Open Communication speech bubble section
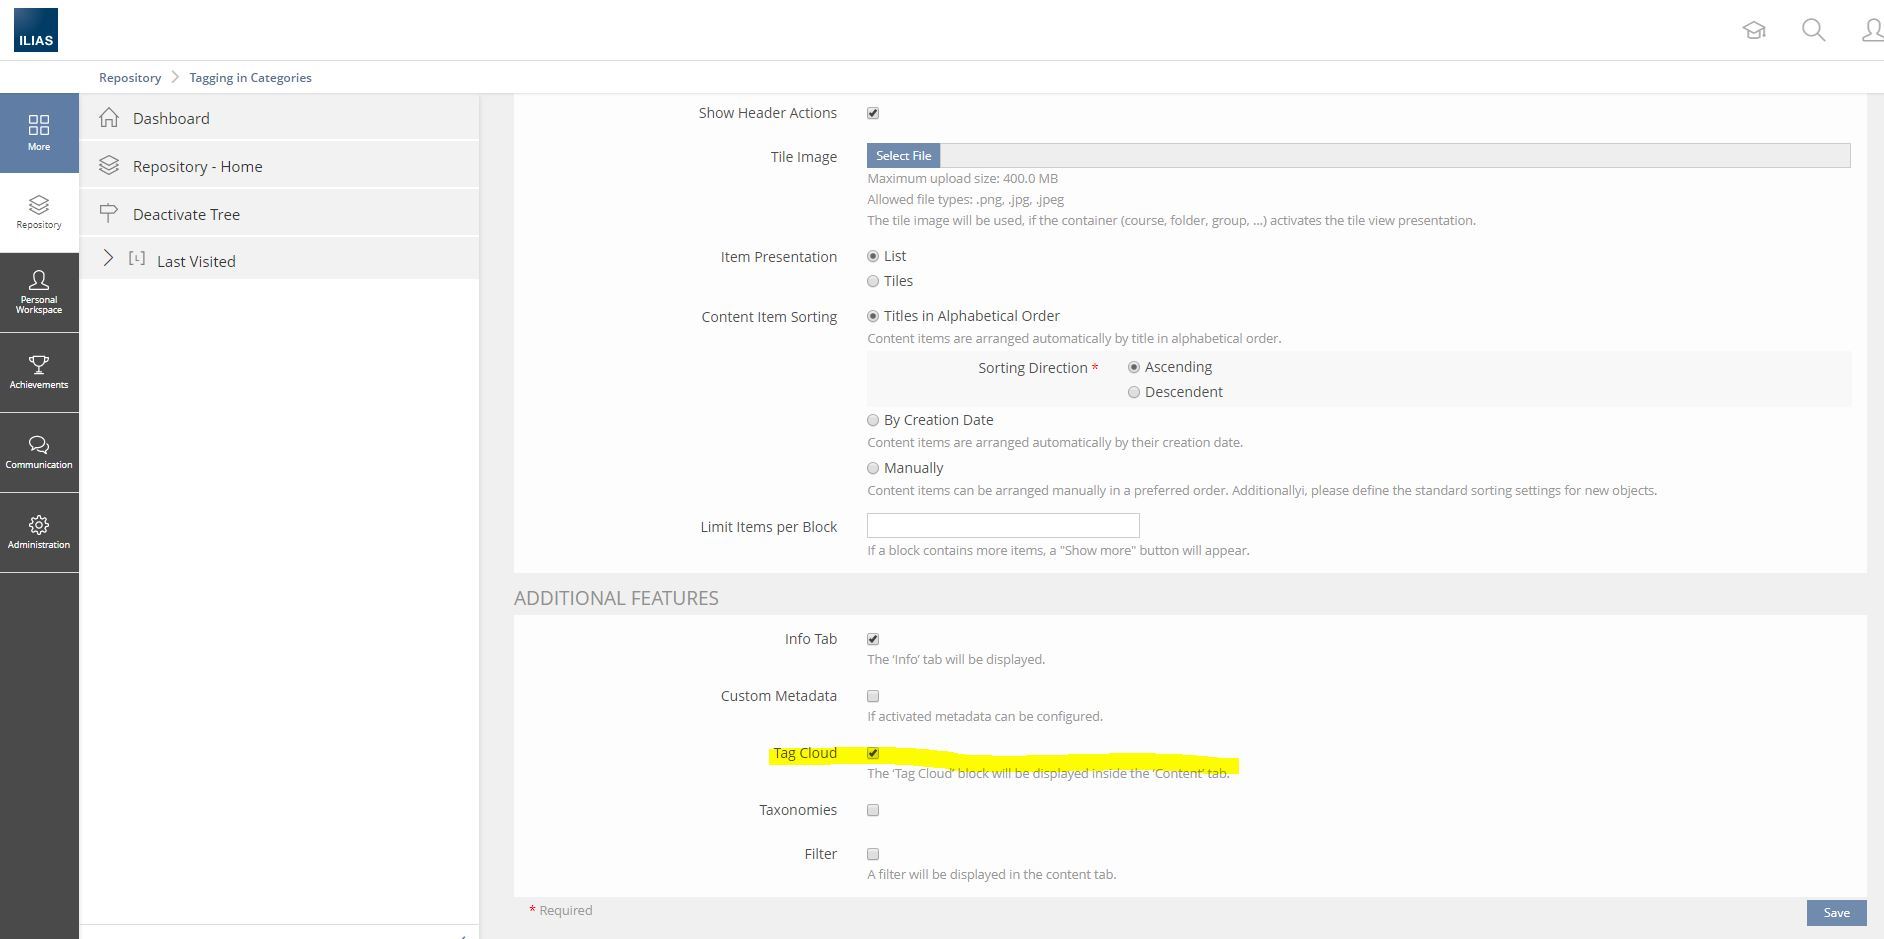 [39, 452]
